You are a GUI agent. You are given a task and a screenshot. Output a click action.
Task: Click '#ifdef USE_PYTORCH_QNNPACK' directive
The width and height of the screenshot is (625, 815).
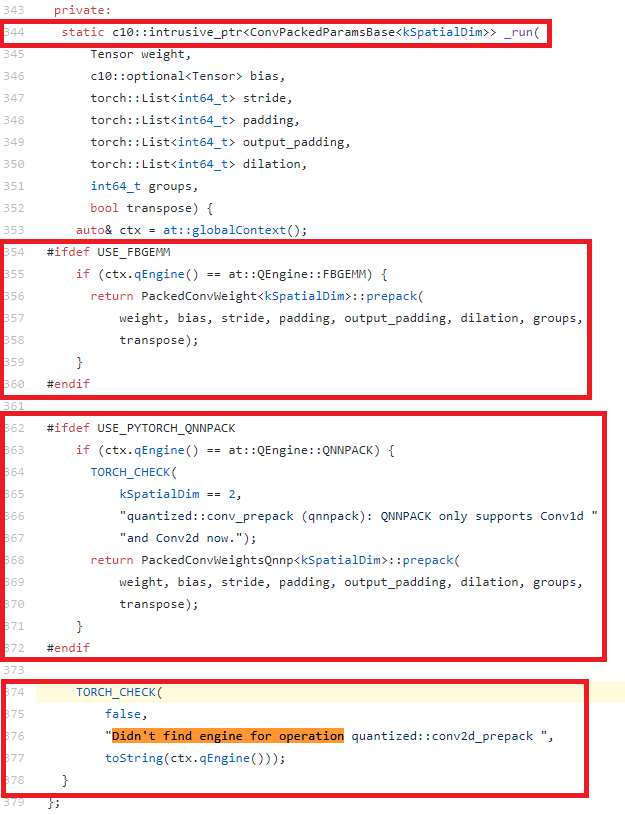[141, 428]
